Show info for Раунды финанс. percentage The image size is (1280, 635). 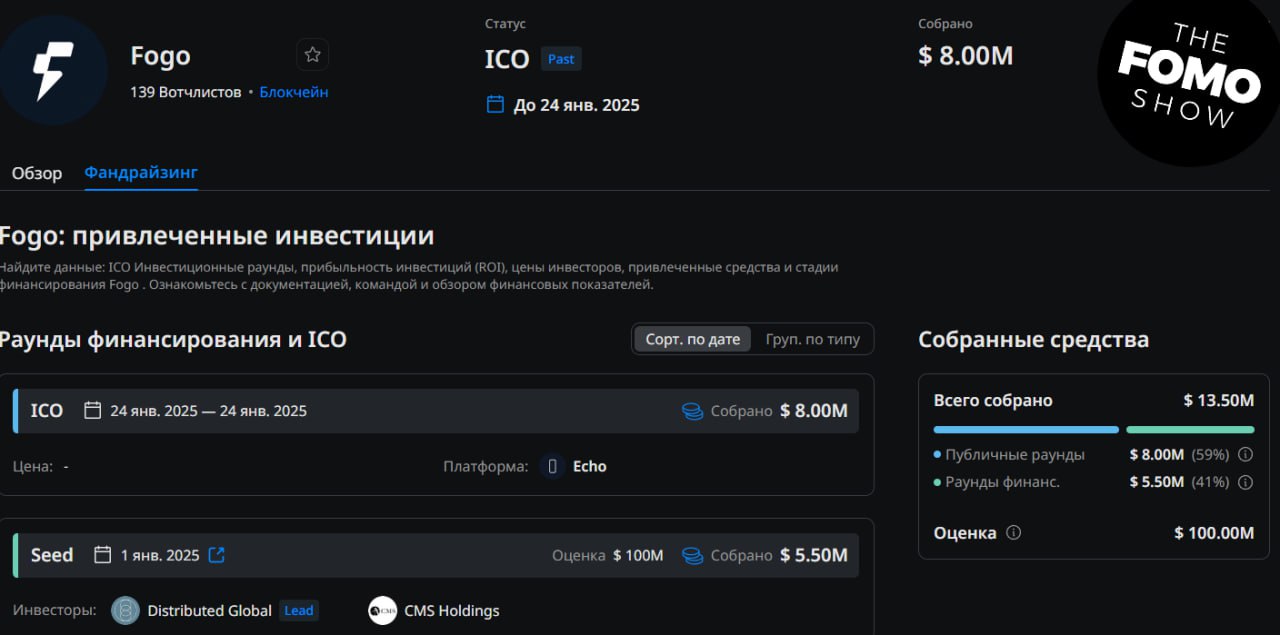[1245, 482]
